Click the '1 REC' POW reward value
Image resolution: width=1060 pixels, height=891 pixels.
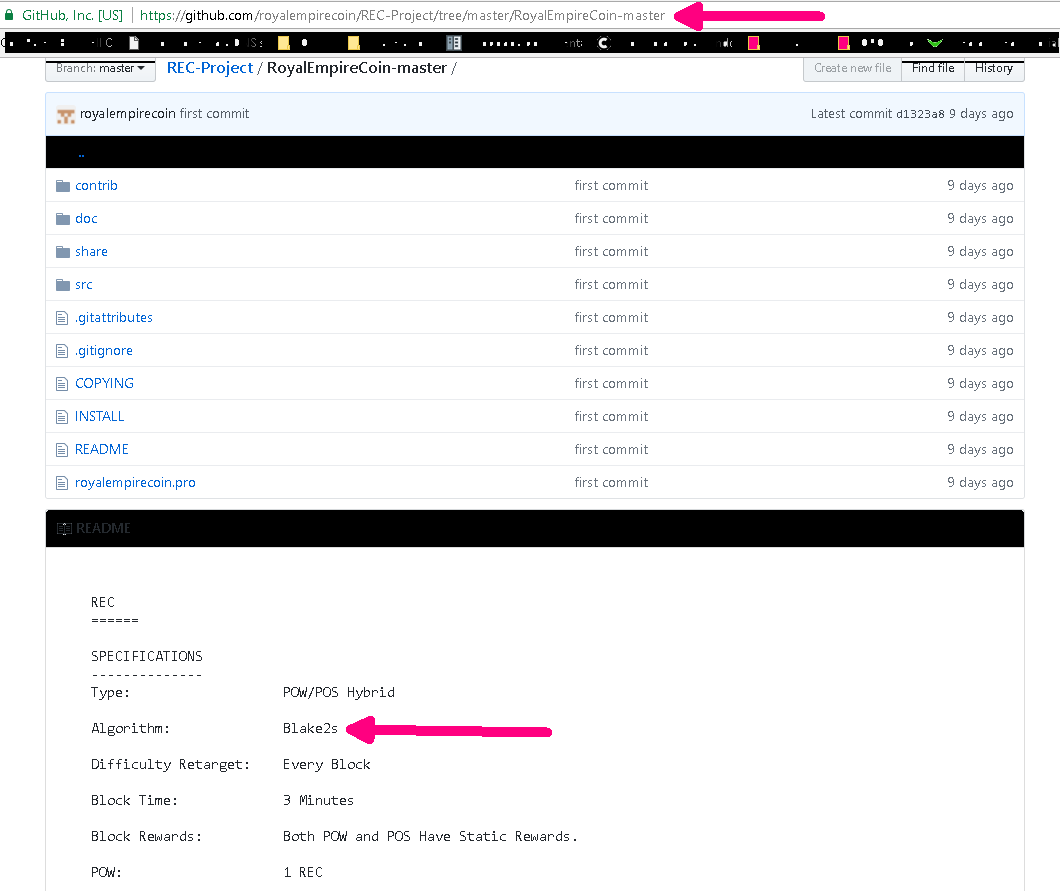coord(303,872)
